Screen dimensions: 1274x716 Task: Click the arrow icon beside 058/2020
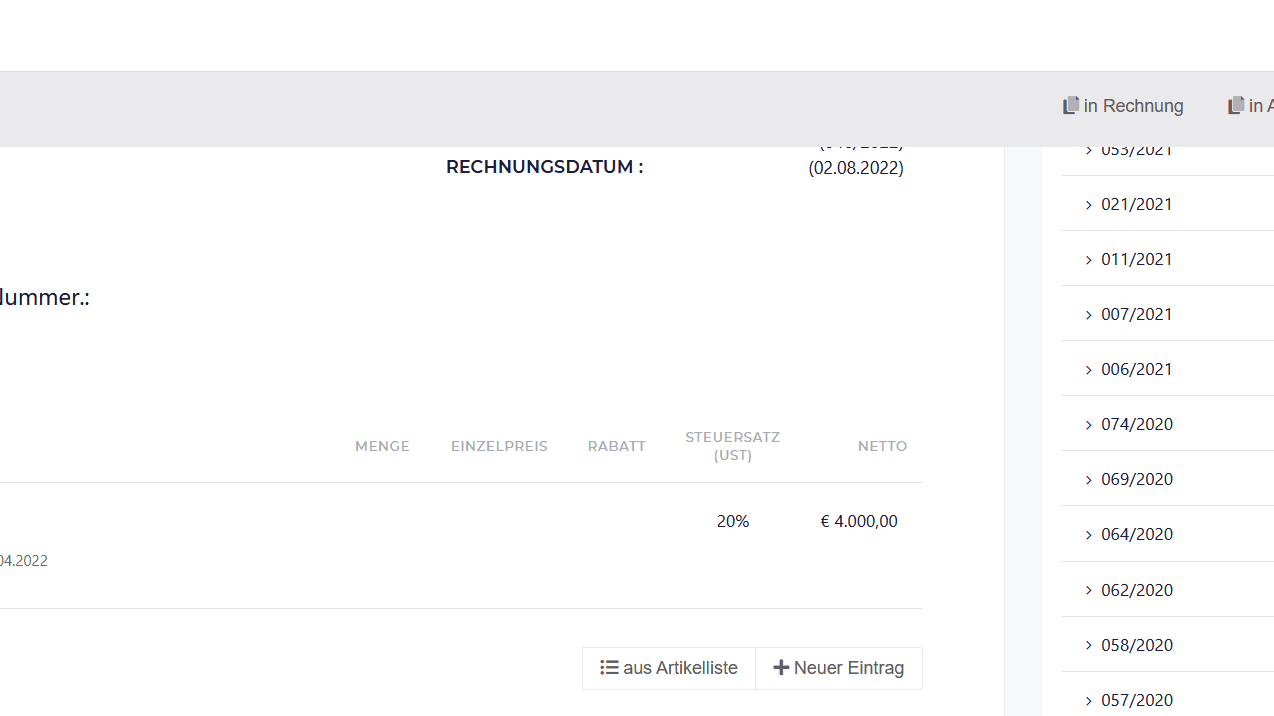tap(1089, 645)
